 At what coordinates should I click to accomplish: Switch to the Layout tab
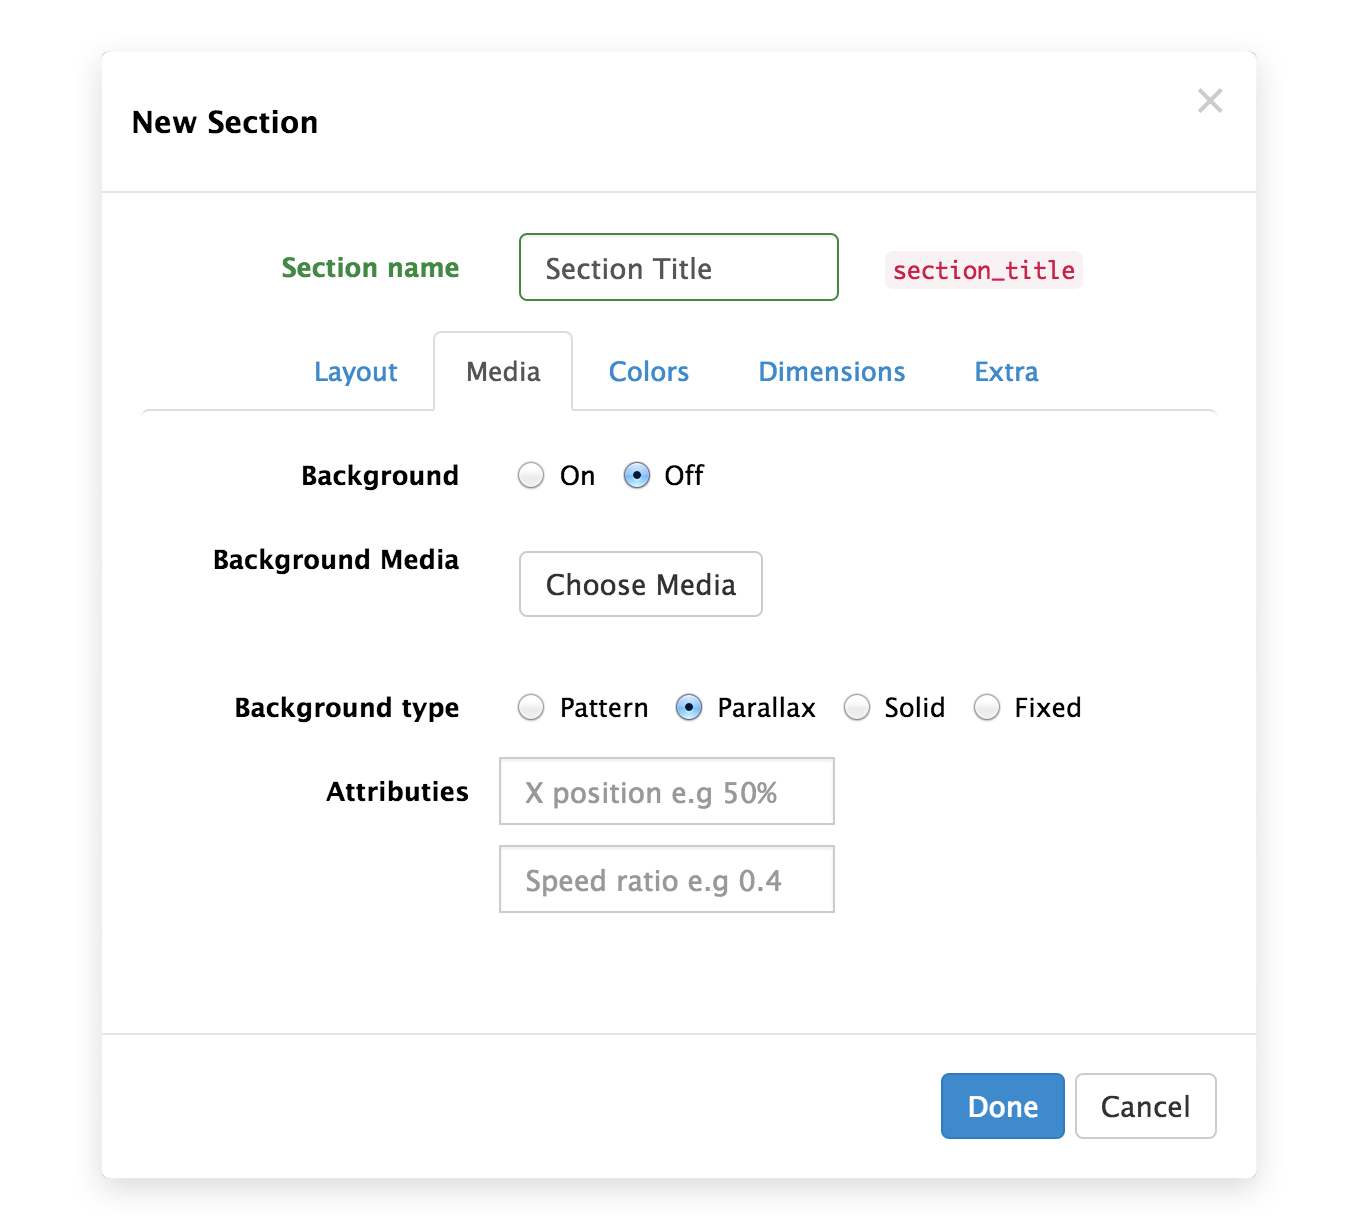click(x=355, y=372)
